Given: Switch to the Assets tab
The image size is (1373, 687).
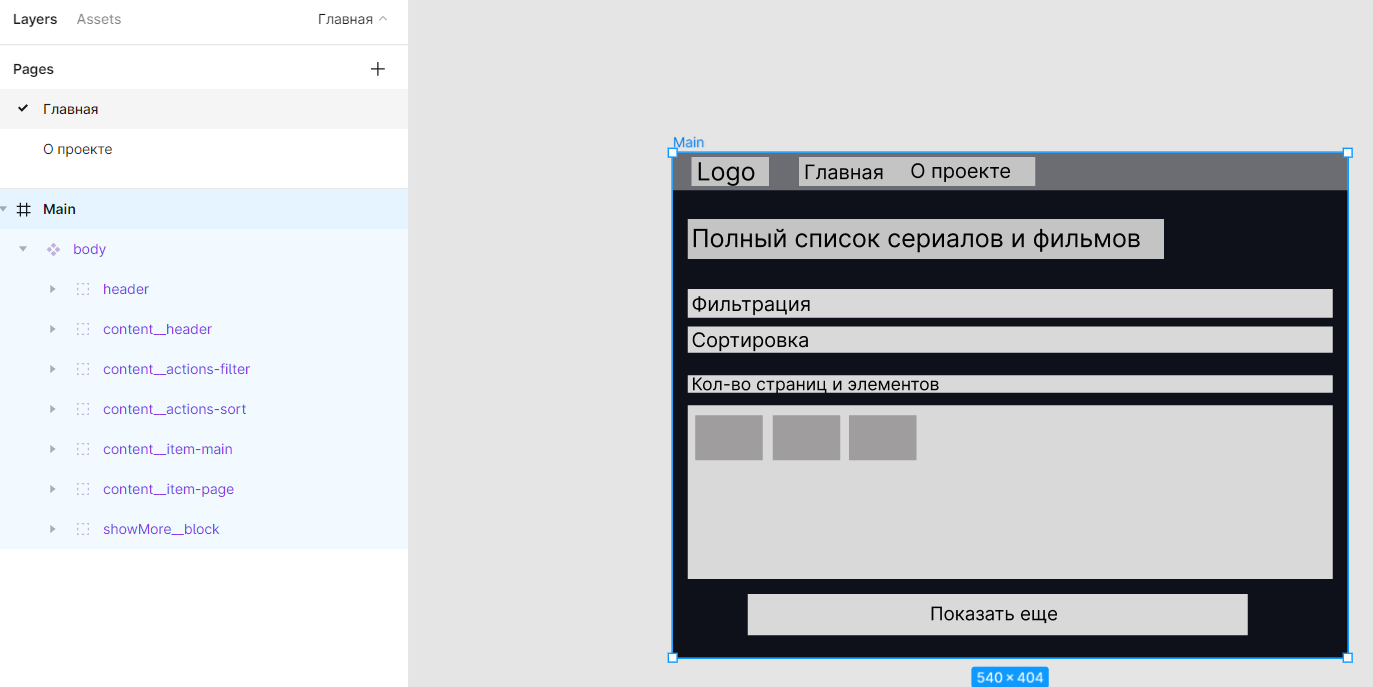Looking at the screenshot, I should (x=98, y=18).
